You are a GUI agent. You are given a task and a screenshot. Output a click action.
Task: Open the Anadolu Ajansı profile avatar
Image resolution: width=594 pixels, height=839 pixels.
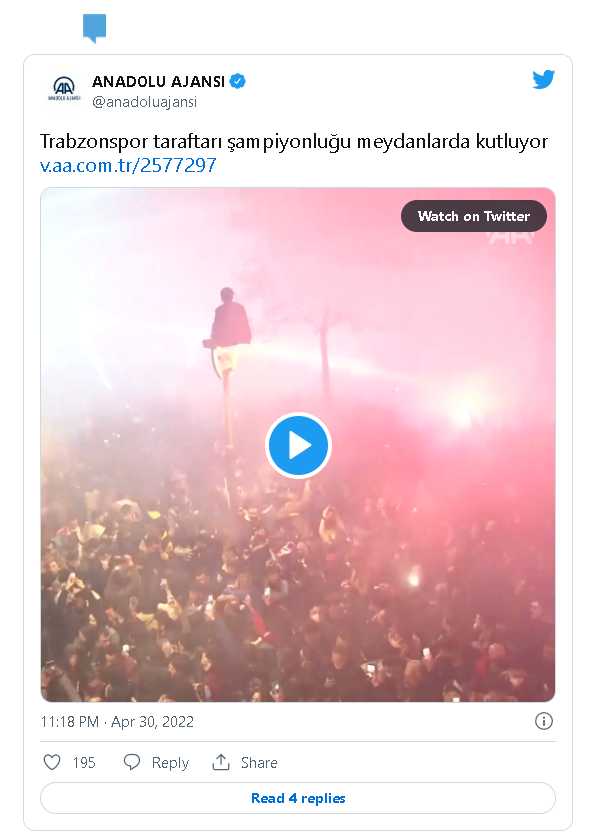(64, 89)
